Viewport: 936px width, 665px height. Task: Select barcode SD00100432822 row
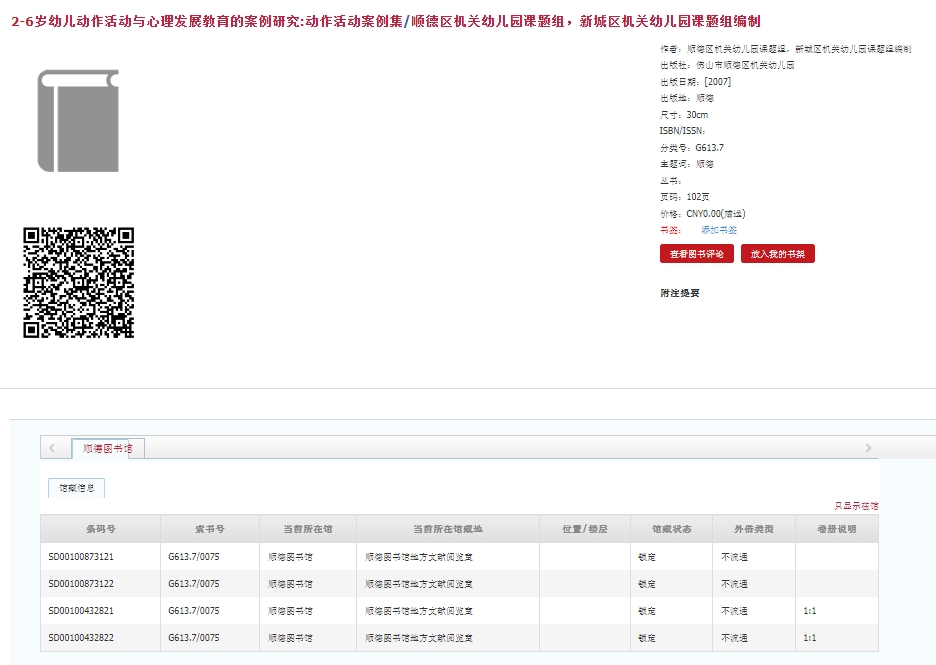pyautogui.click(x=81, y=638)
